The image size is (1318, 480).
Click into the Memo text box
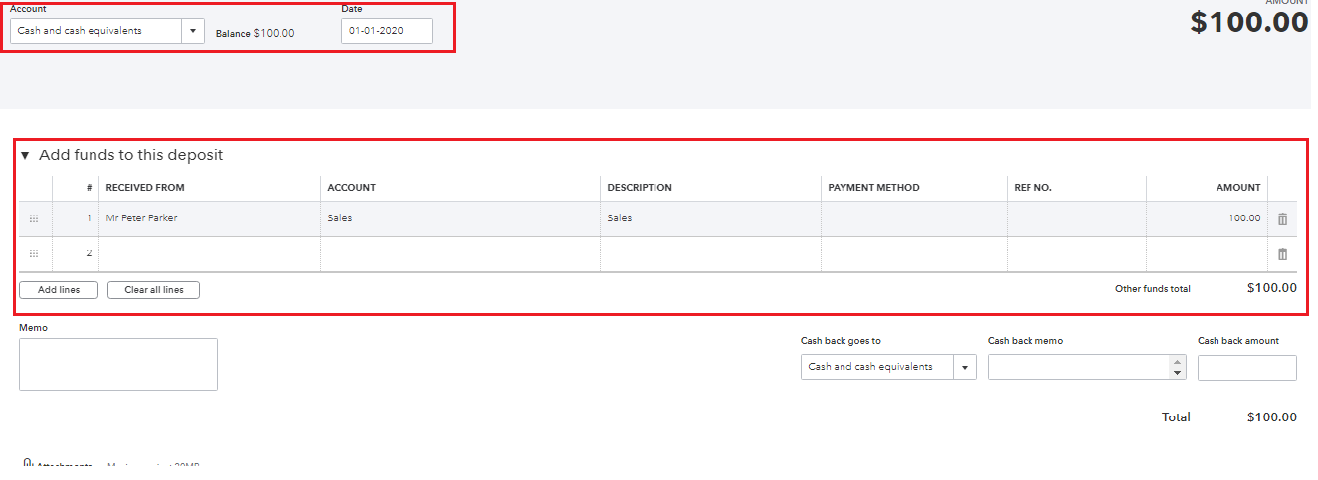pos(118,364)
